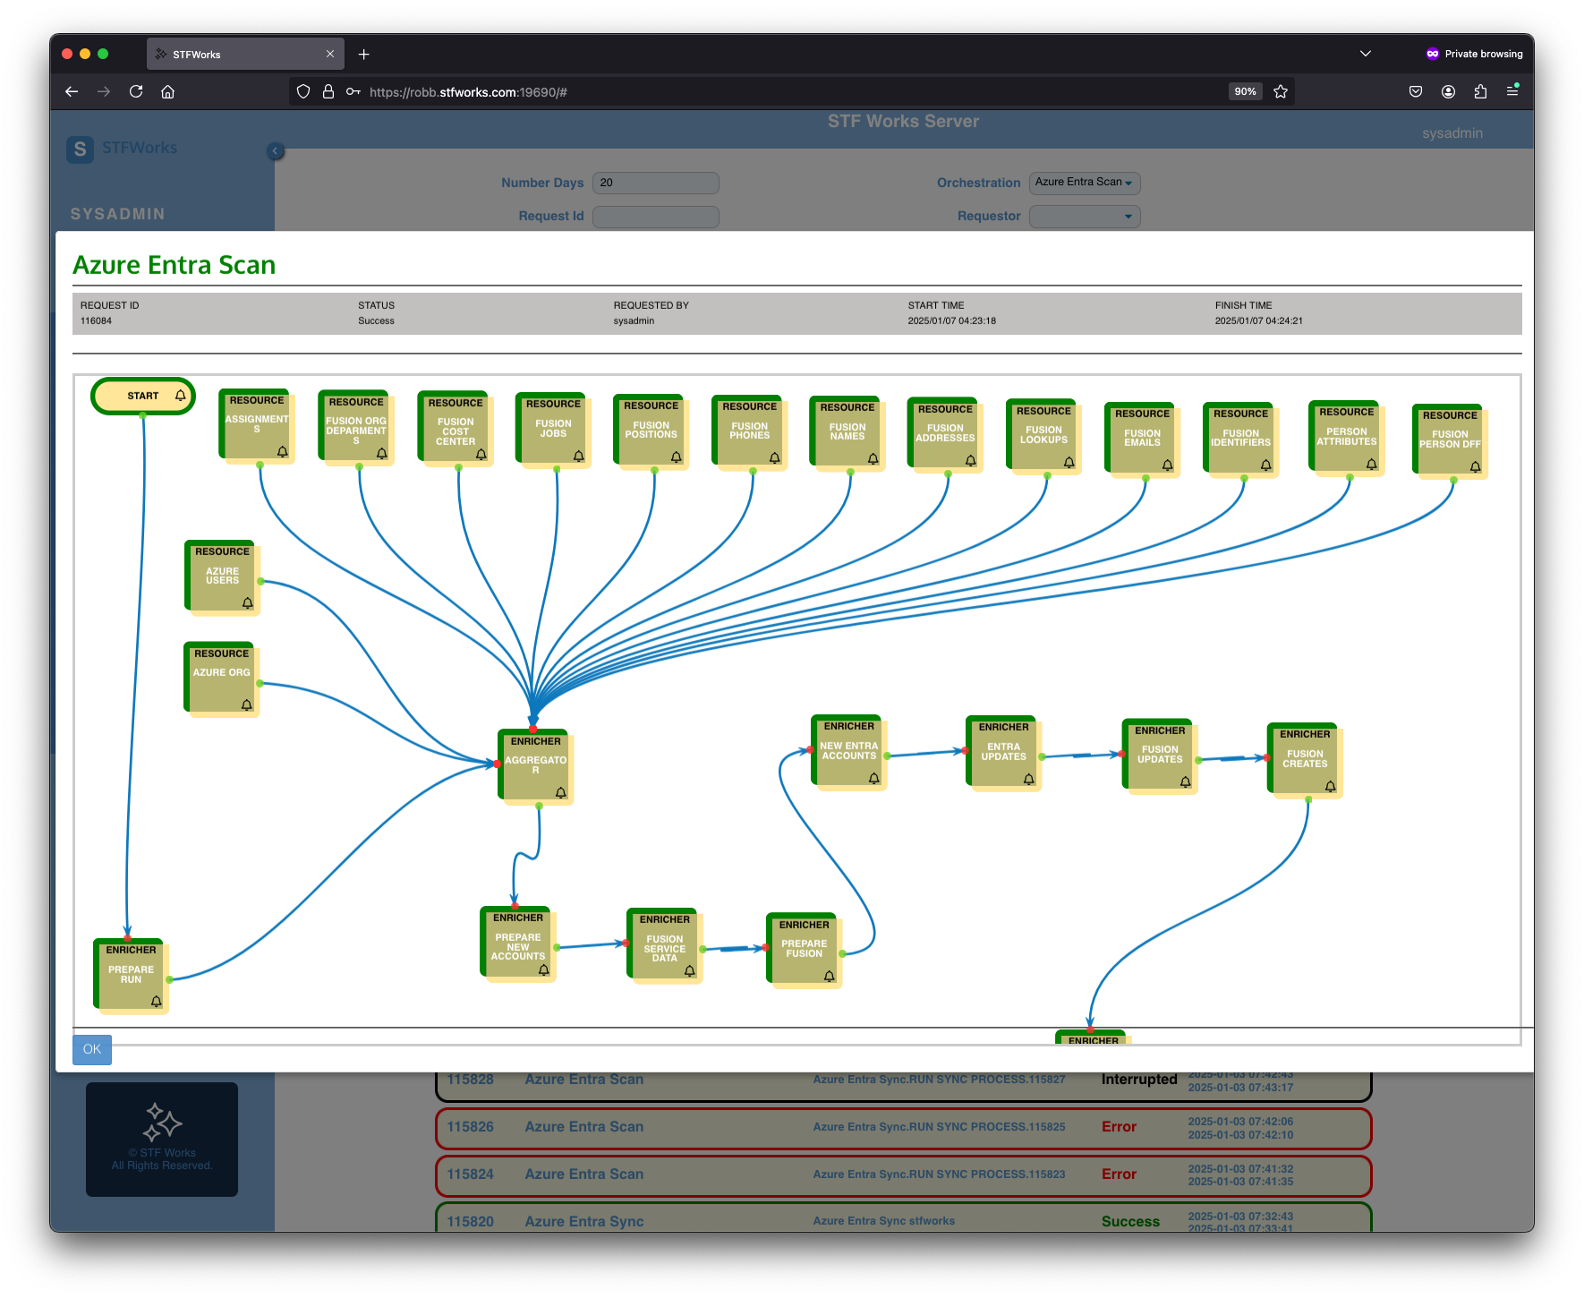Click bell icon on Fusion Org Departments node
Screen dimensions: 1584x1298
(382, 454)
